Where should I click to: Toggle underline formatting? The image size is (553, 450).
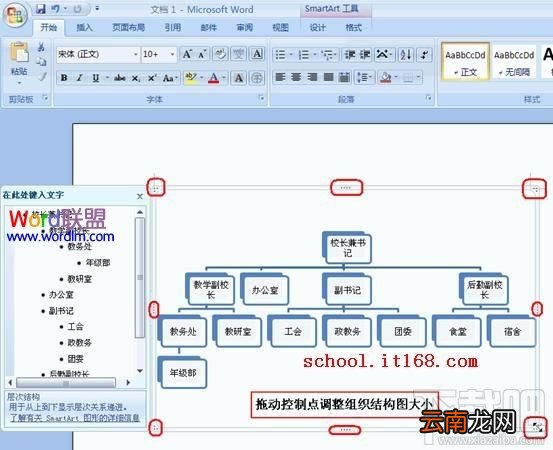(x=96, y=78)
